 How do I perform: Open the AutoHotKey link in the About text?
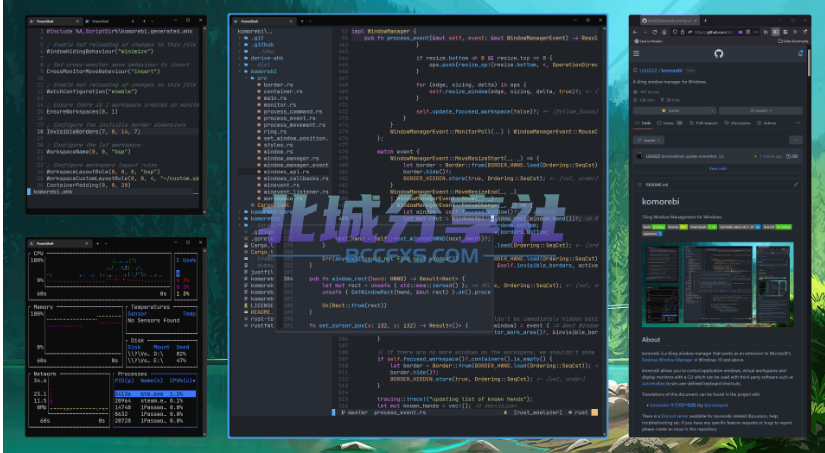tap(655, 384)
